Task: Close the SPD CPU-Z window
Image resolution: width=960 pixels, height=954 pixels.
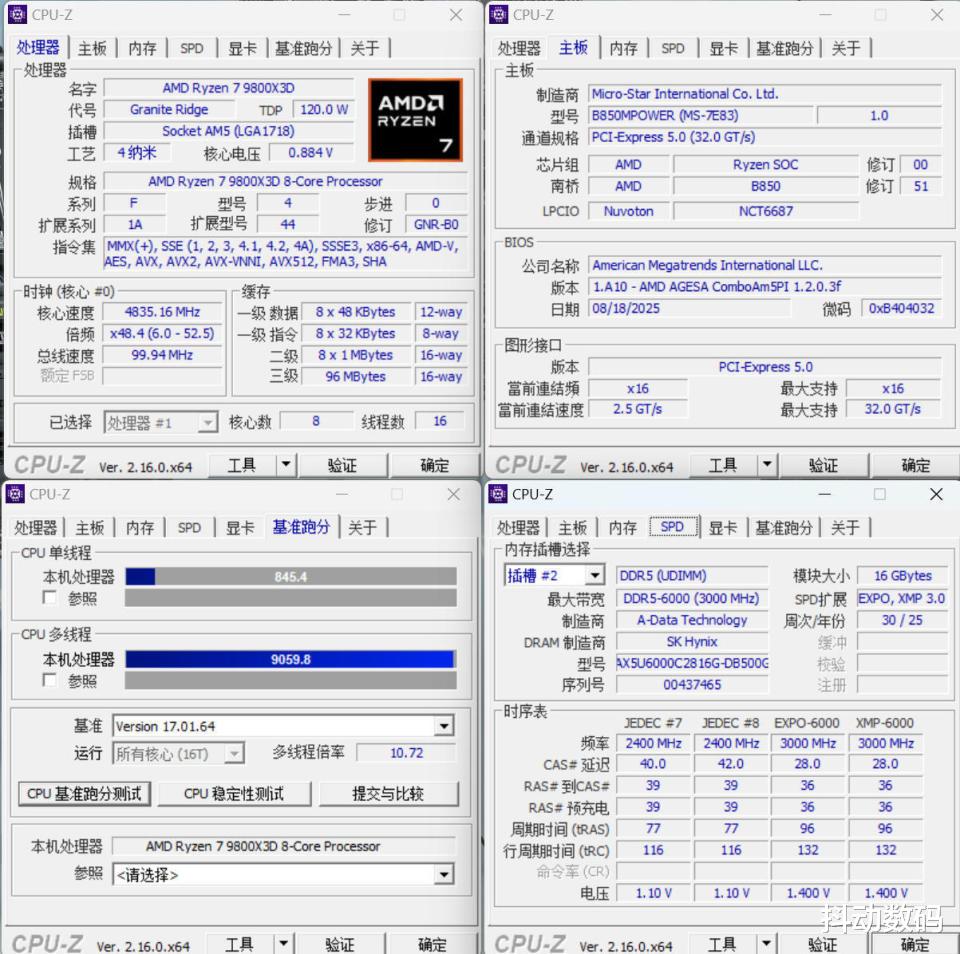Action: [936, 494]
